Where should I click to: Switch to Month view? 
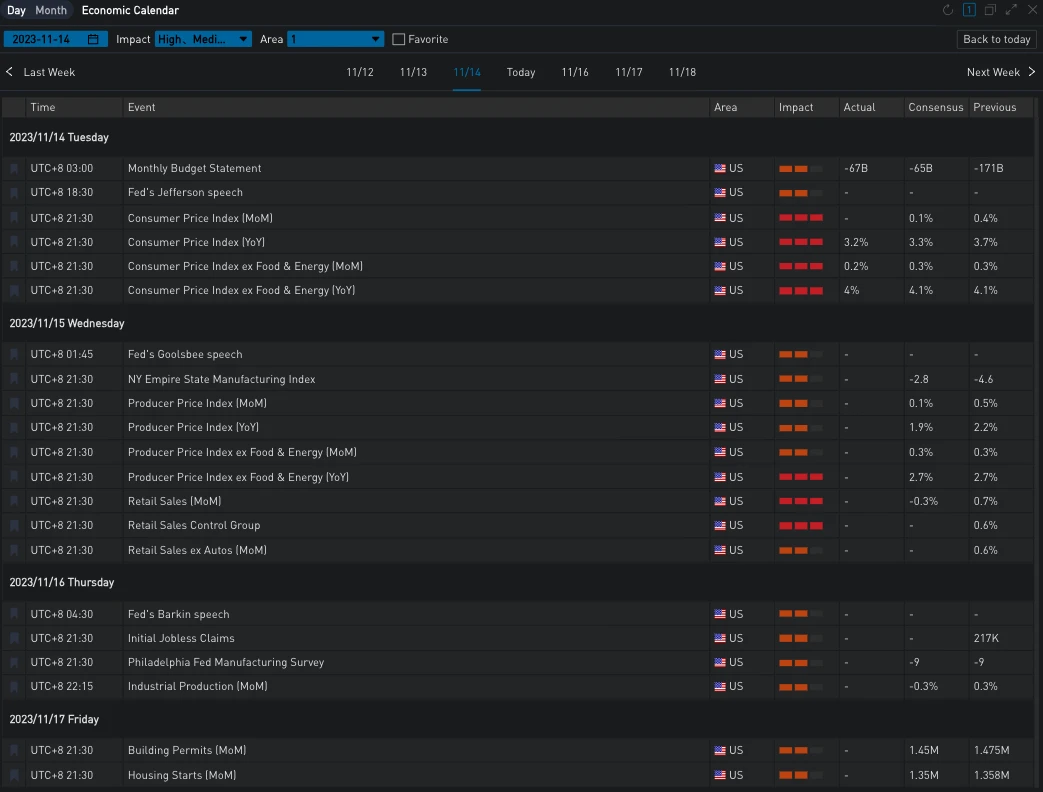coord(51,10)
